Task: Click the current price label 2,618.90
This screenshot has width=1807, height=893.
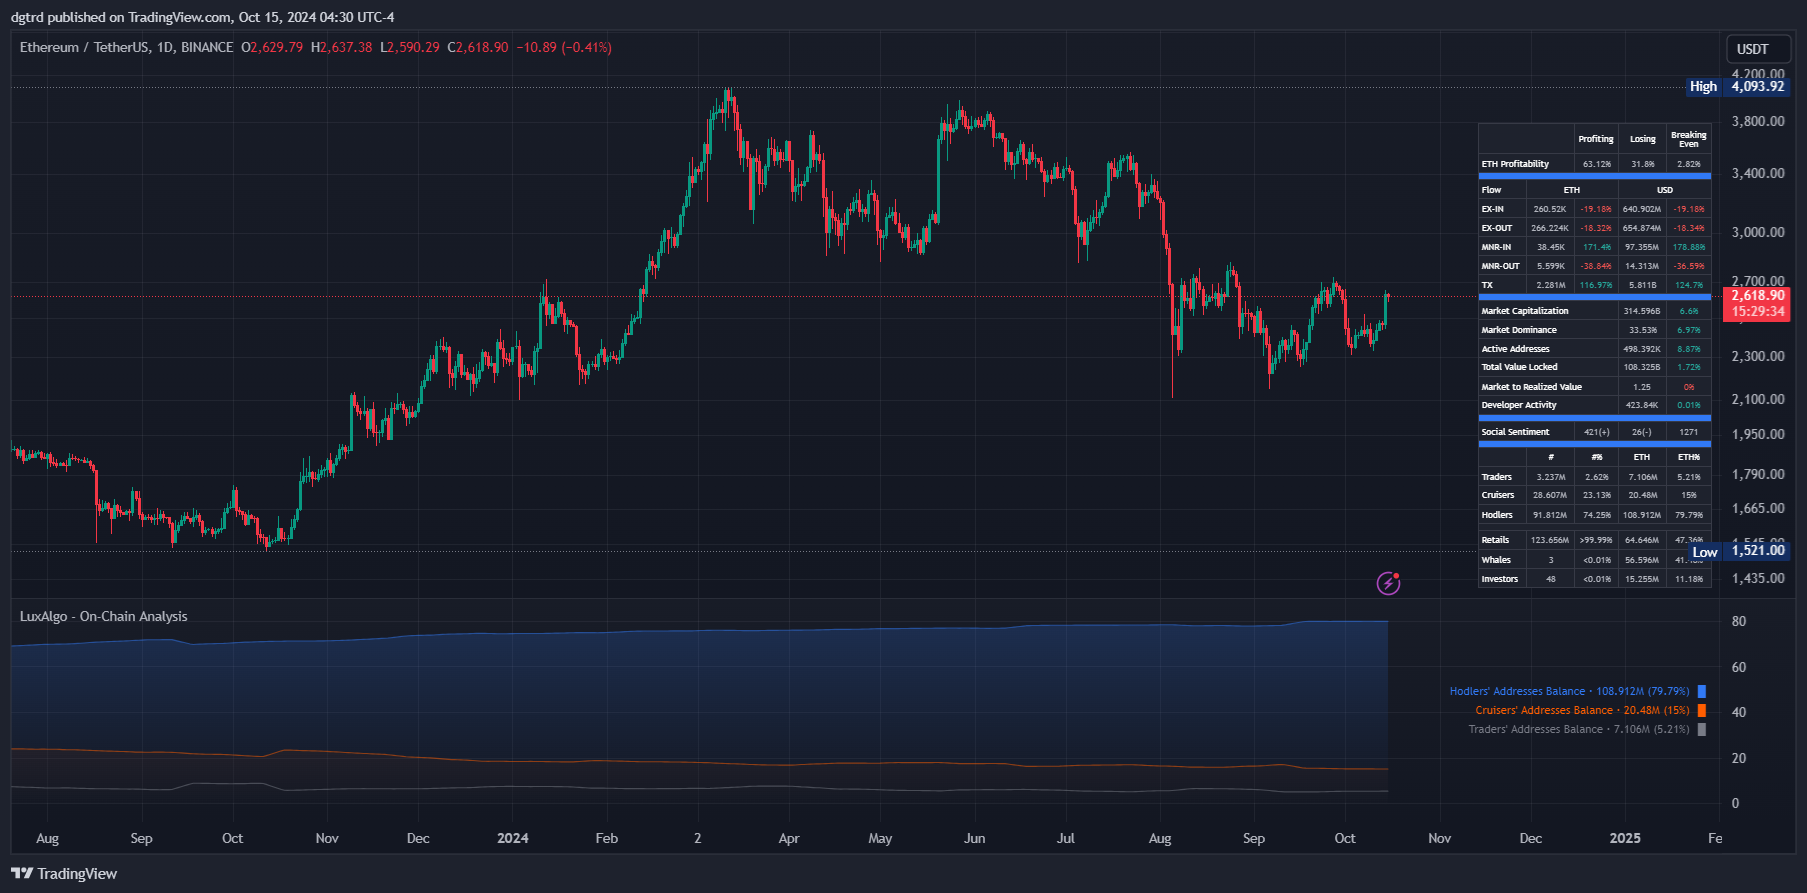Action: pyautogui.click(x=1757, y=295)
